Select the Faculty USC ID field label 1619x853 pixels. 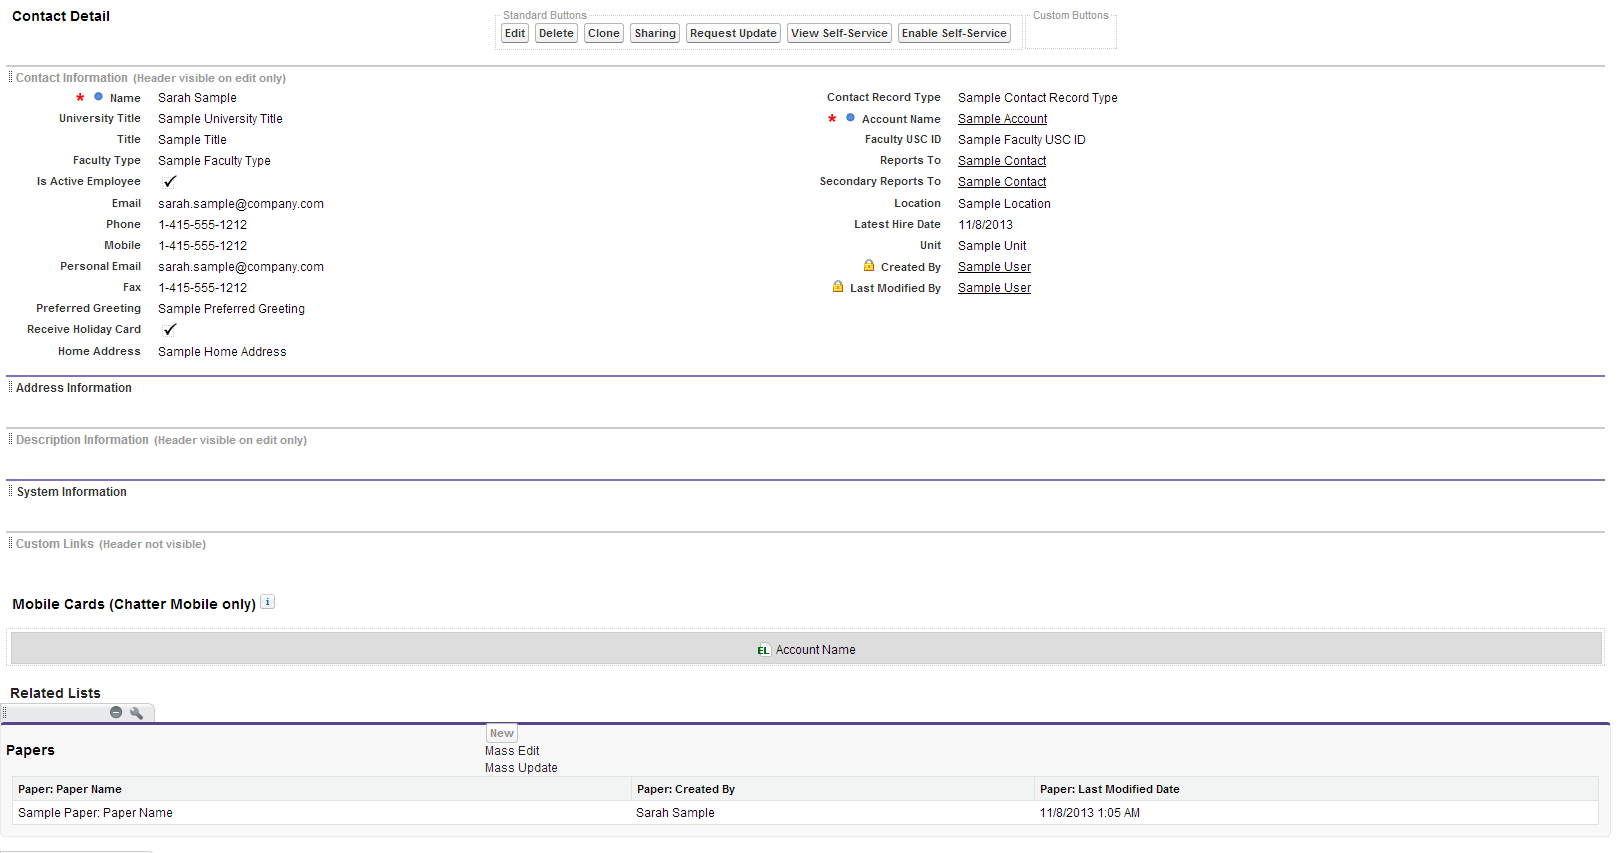tap(903, 139)
